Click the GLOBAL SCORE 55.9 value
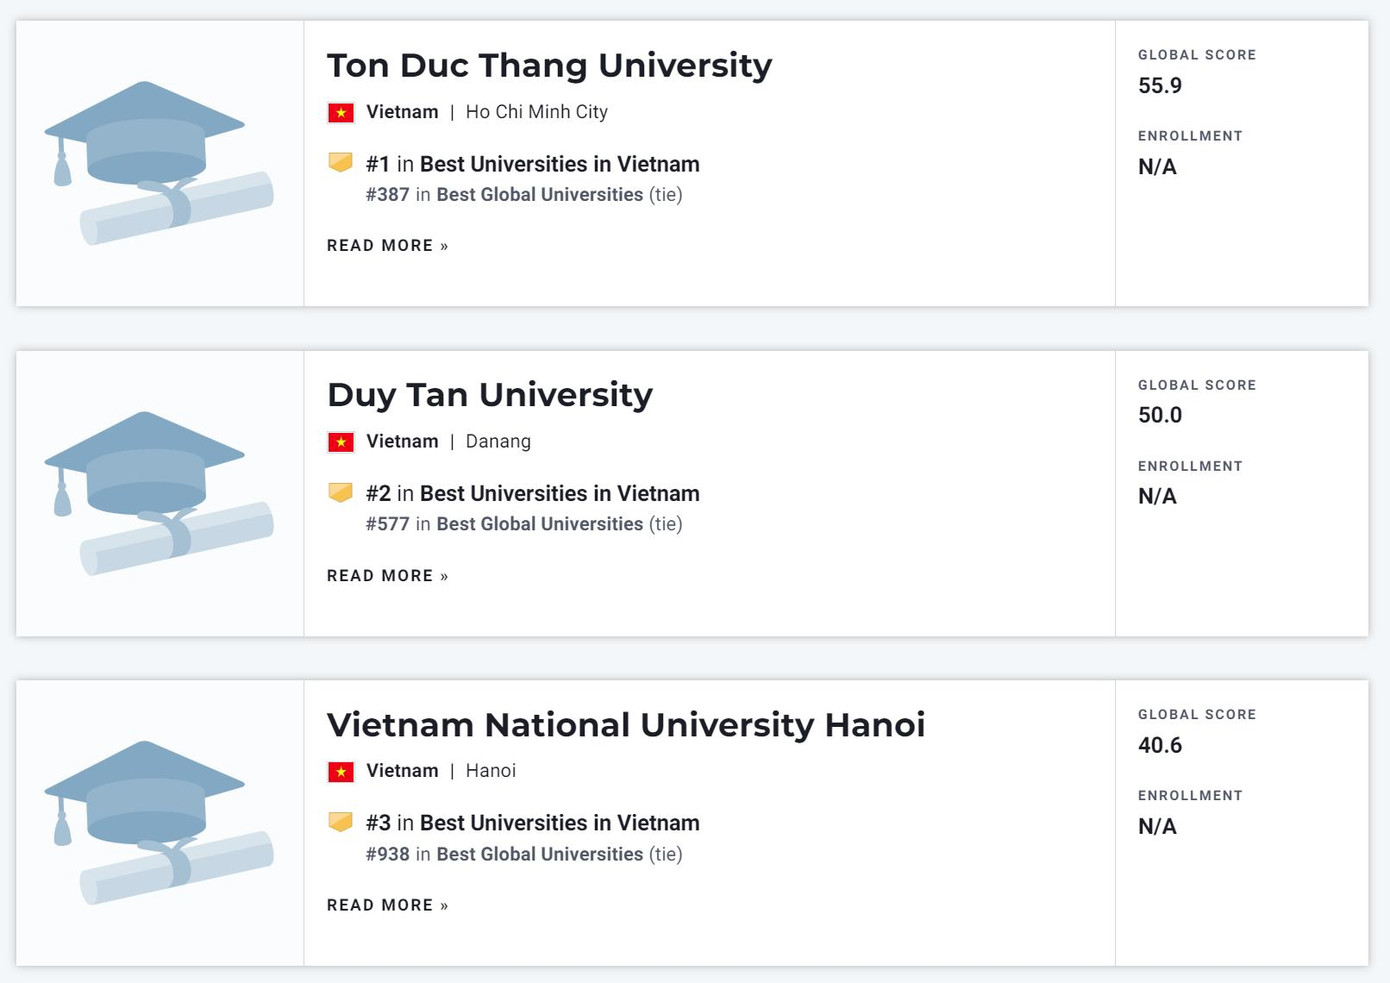This screenshot has width=1390, height=983. pos(1160,86)
